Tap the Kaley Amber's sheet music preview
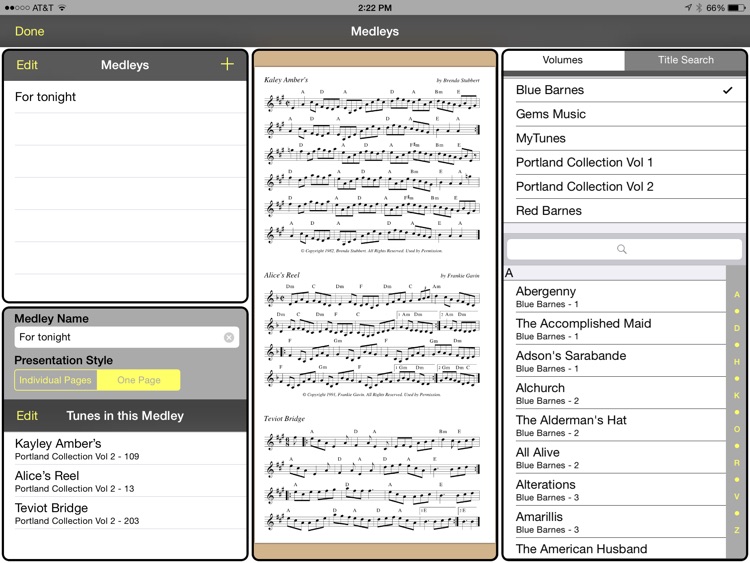The height and width of the screenshot is (563, 750). coord(372,165)
